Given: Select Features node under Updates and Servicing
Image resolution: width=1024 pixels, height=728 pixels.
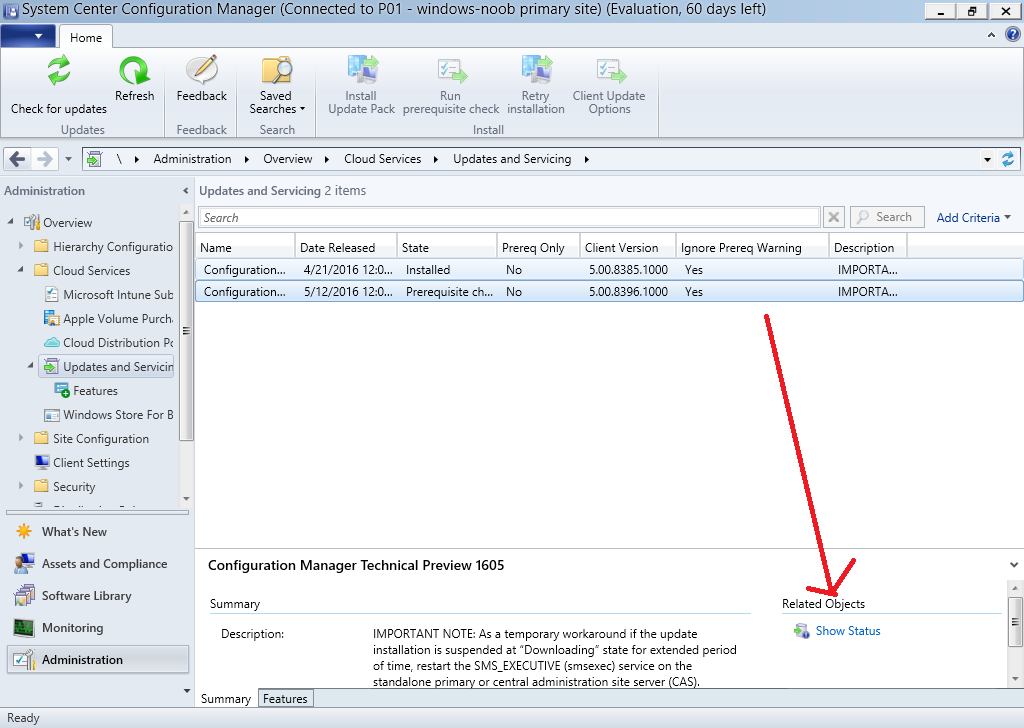Looking at the screenshot, I should point(87,390).
